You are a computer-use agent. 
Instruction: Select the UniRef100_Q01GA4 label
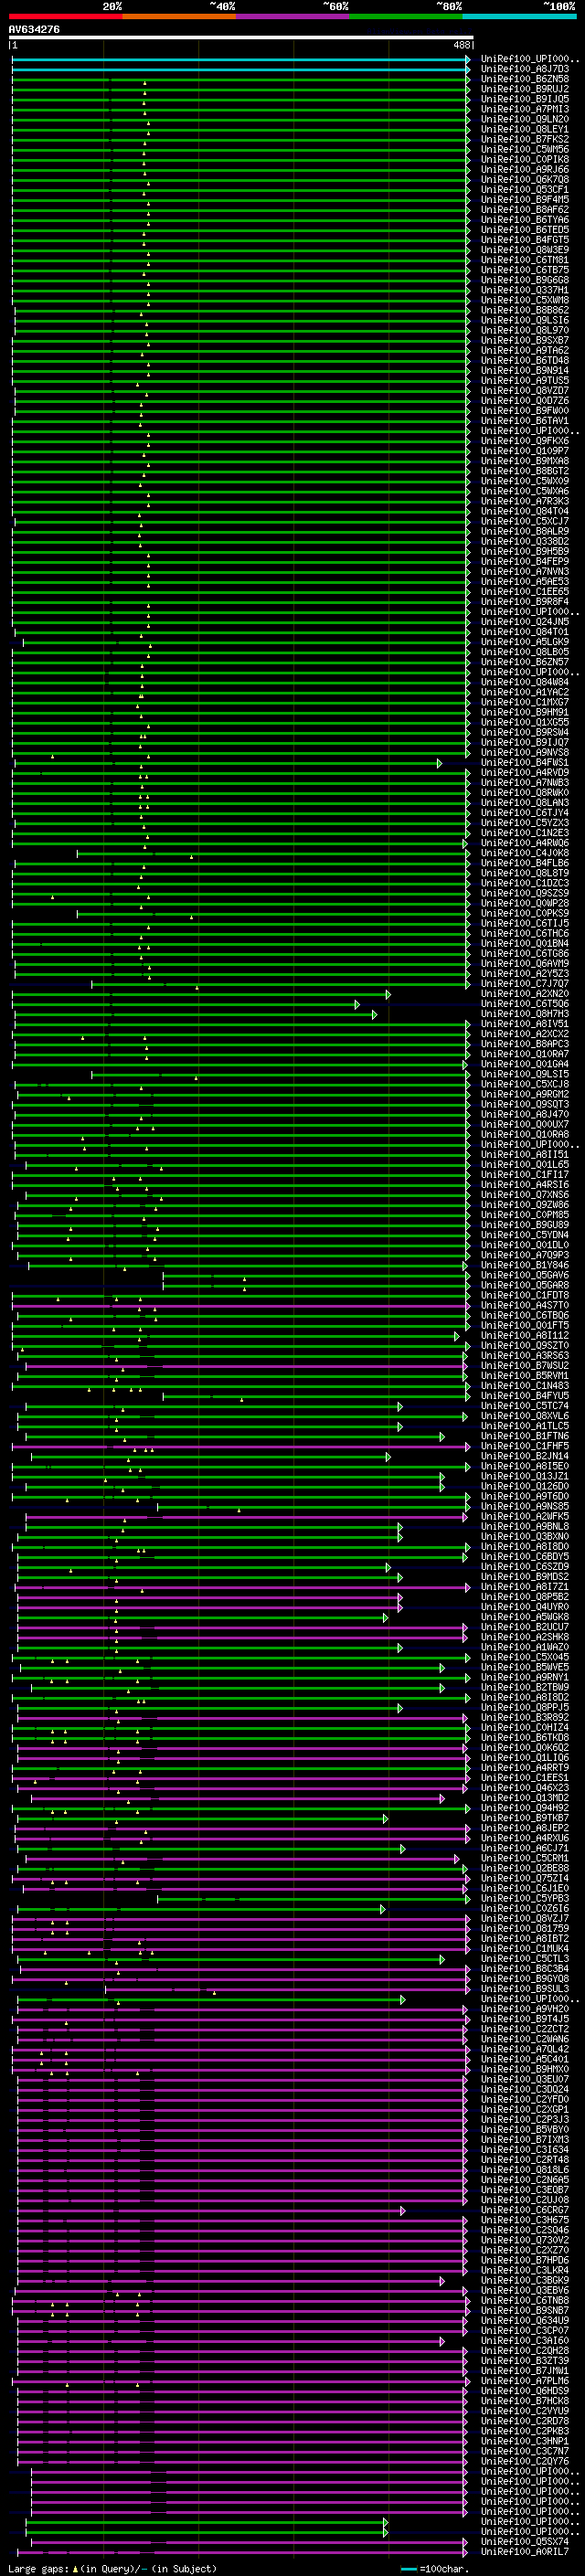point(525,1064)
